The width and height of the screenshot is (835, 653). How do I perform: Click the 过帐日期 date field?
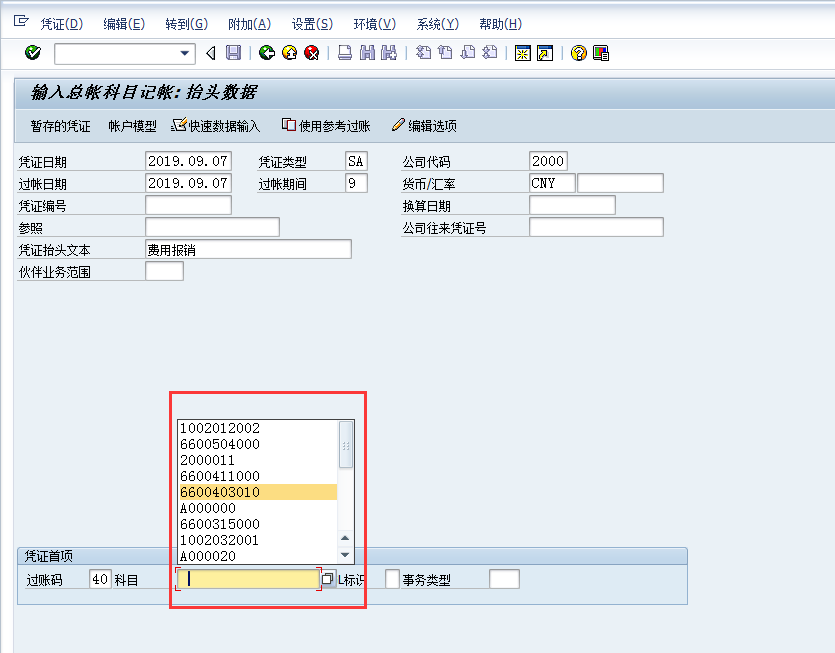pyautogui.click(x=189, y=183)
